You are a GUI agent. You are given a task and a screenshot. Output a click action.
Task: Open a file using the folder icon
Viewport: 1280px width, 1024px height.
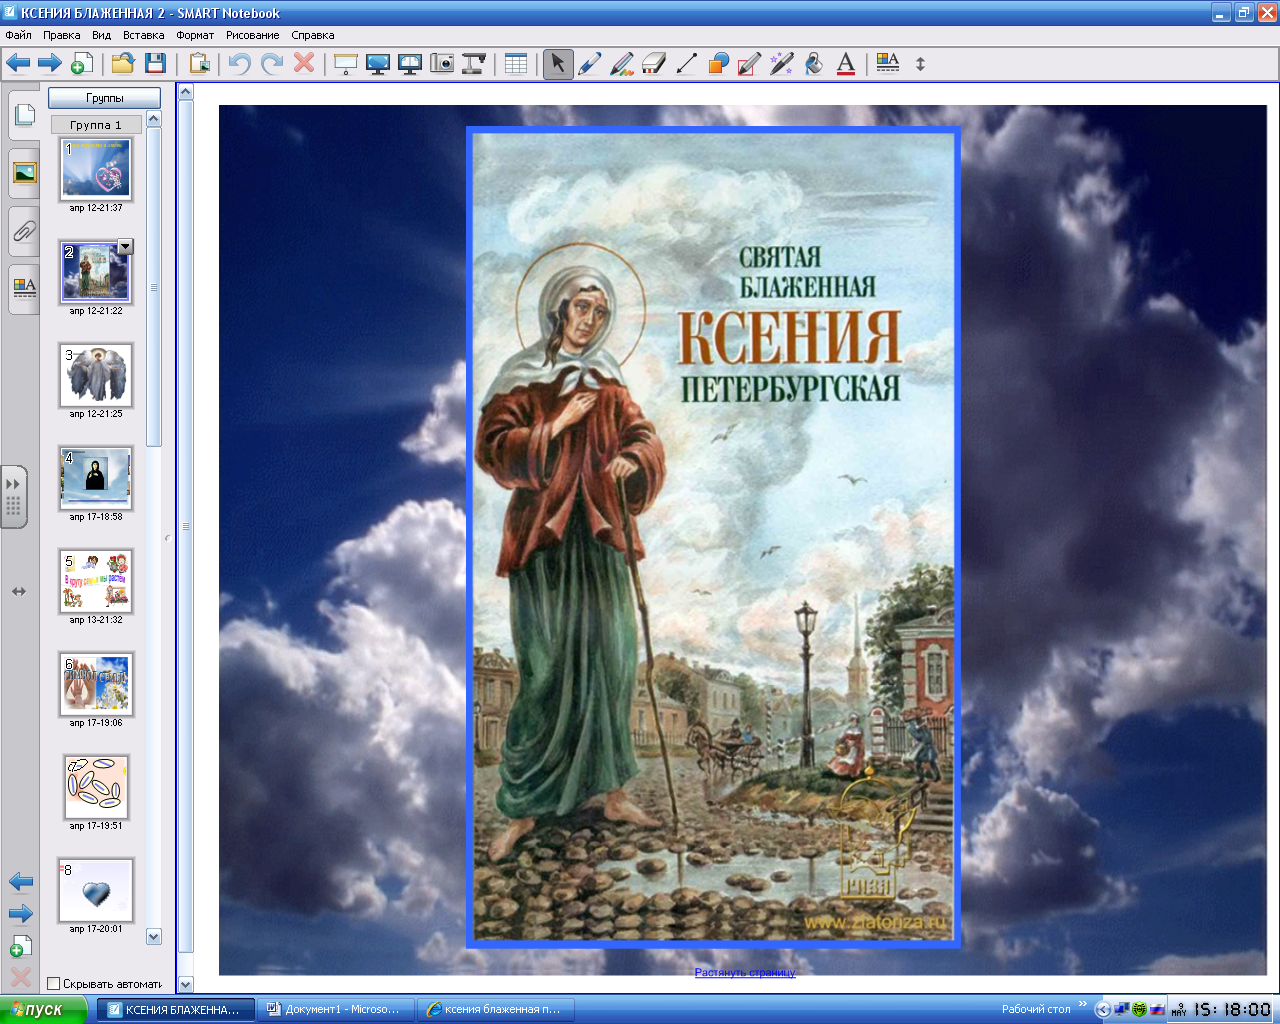123,64
